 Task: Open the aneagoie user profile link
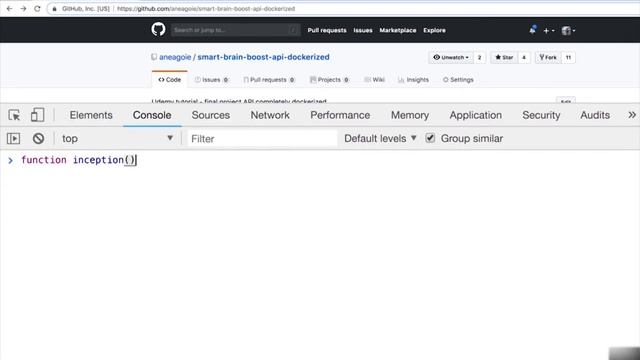175,57
